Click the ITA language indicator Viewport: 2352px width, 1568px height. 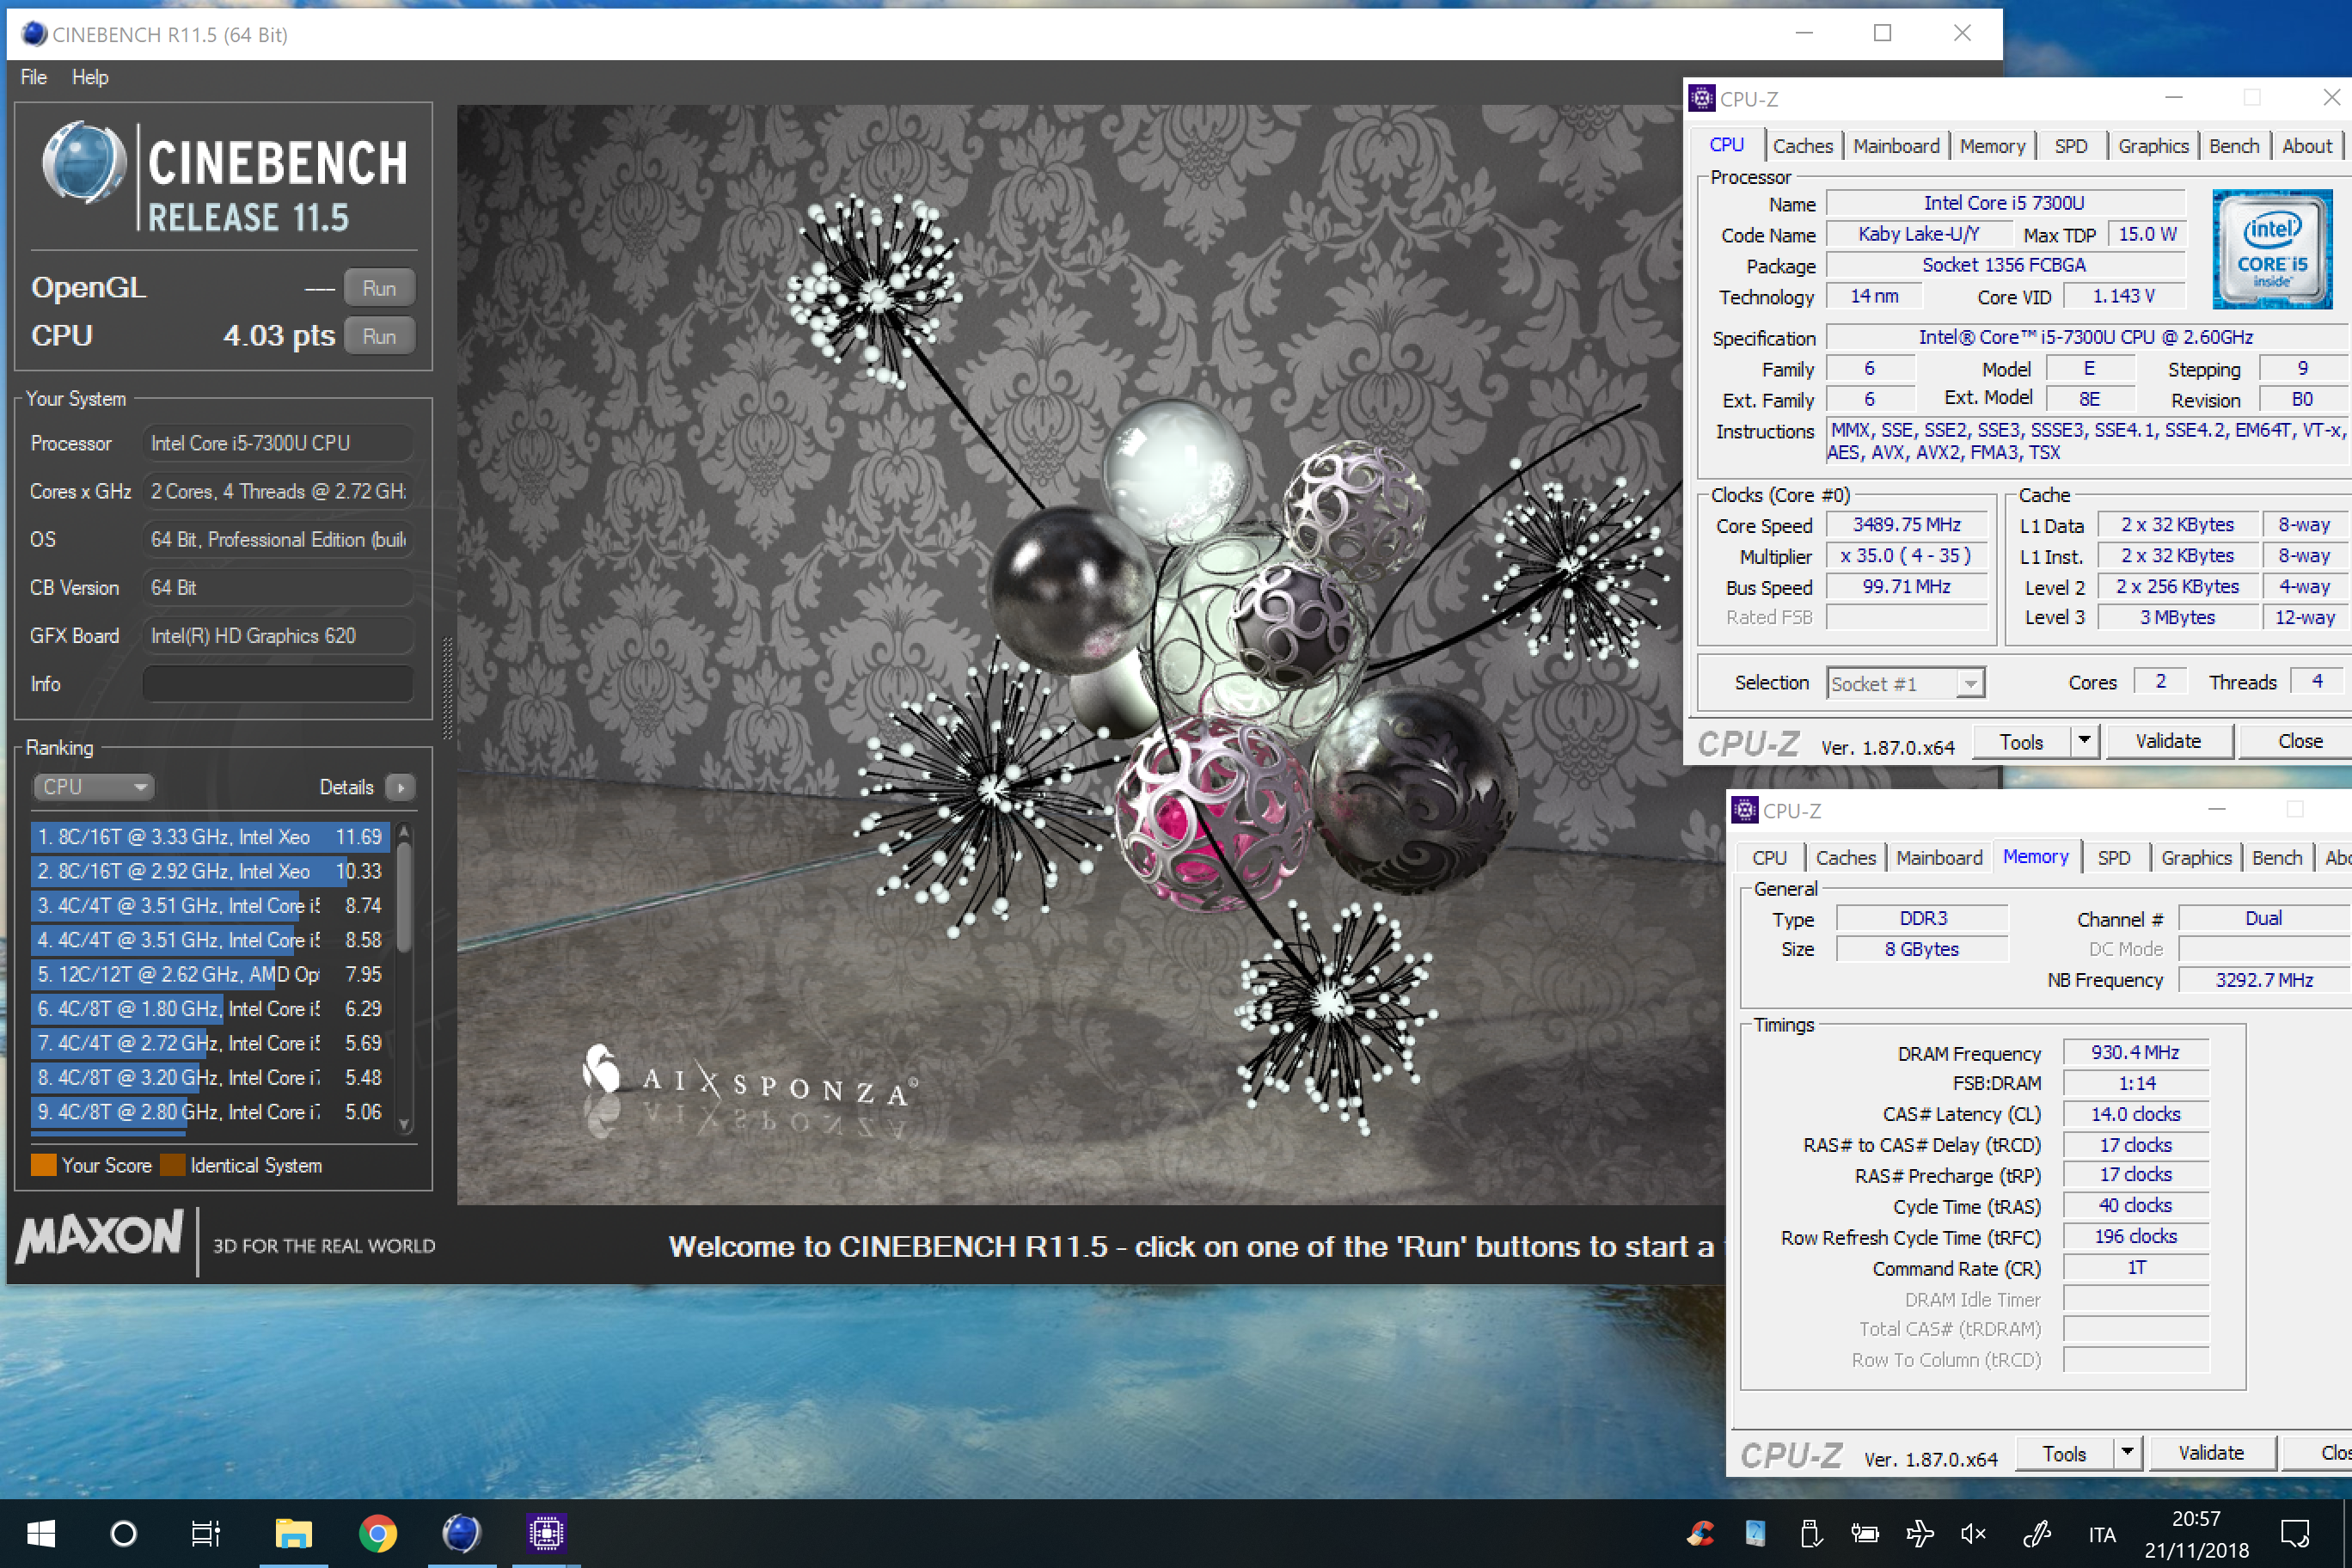click(2102, 1534)
